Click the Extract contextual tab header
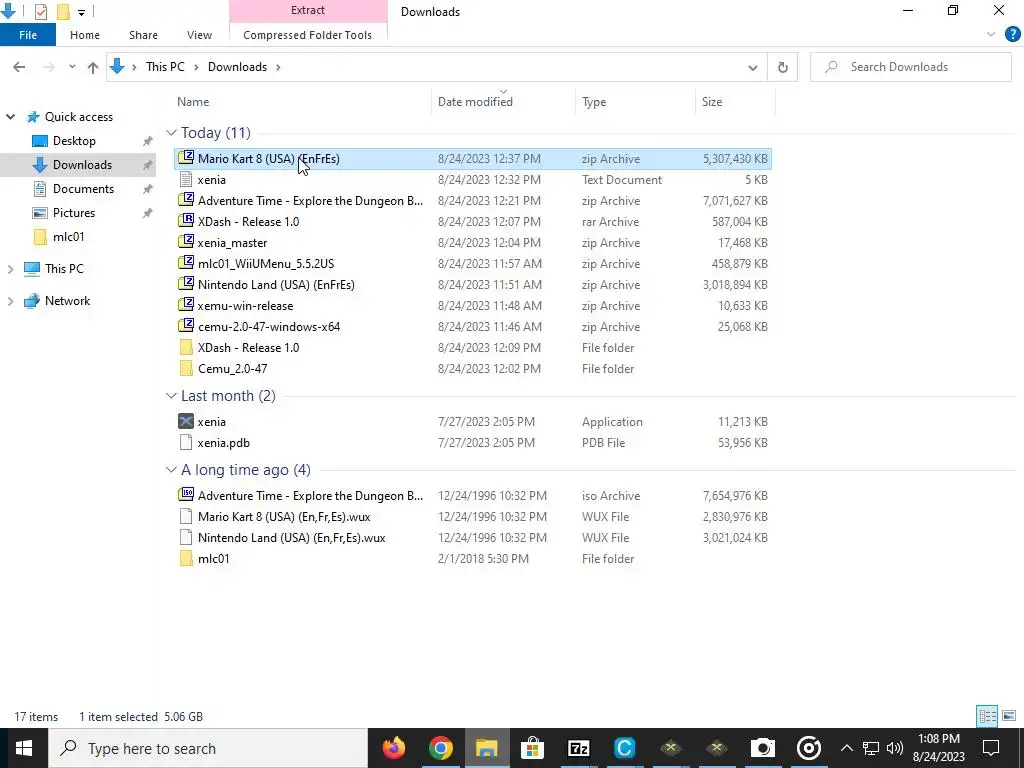Viewport: 1024px width, 768px height. 308,10
